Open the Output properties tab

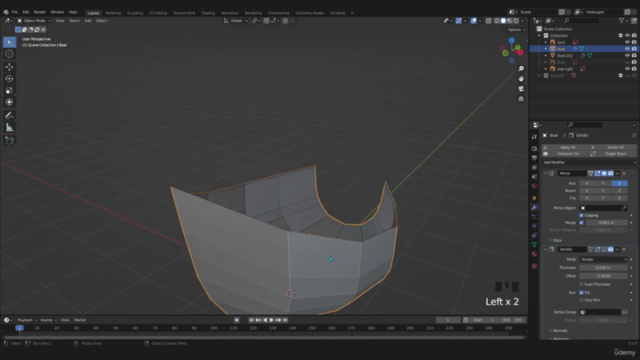tap(534, 158)
